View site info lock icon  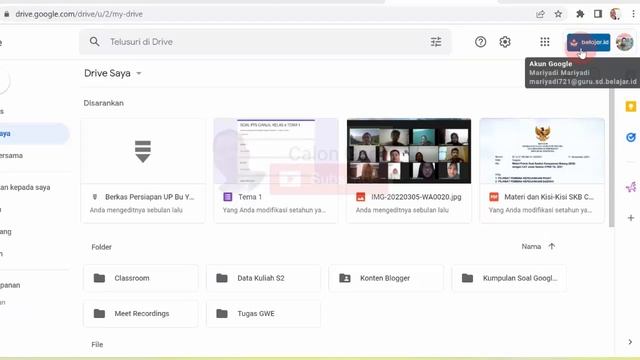pos(7,14)
